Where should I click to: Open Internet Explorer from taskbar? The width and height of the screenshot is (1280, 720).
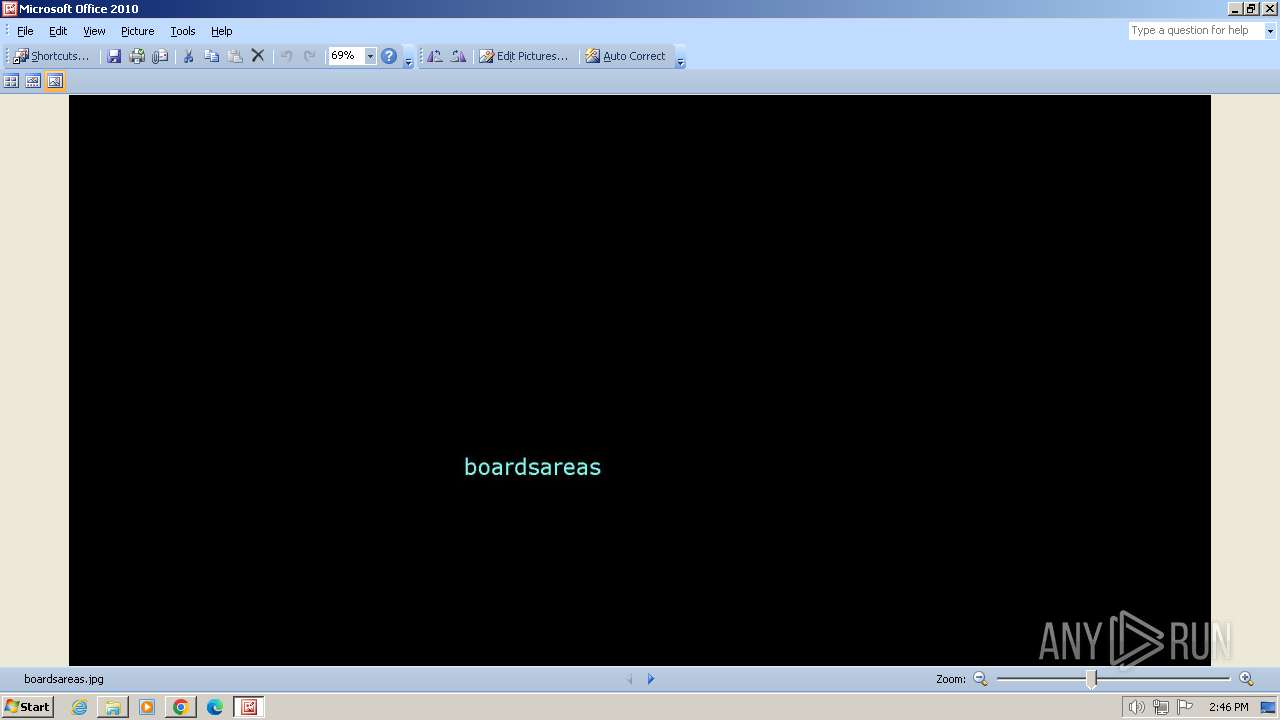(79, 707)
